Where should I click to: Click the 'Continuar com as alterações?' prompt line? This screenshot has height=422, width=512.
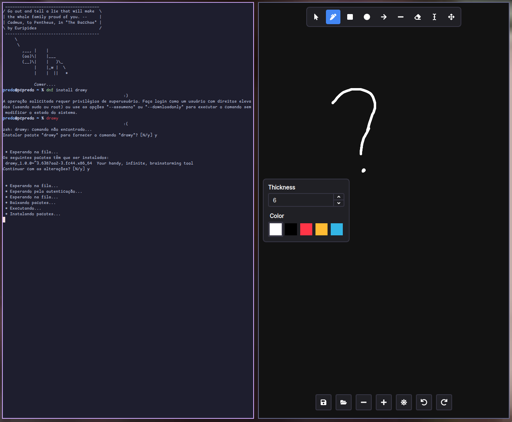[46, 169]
